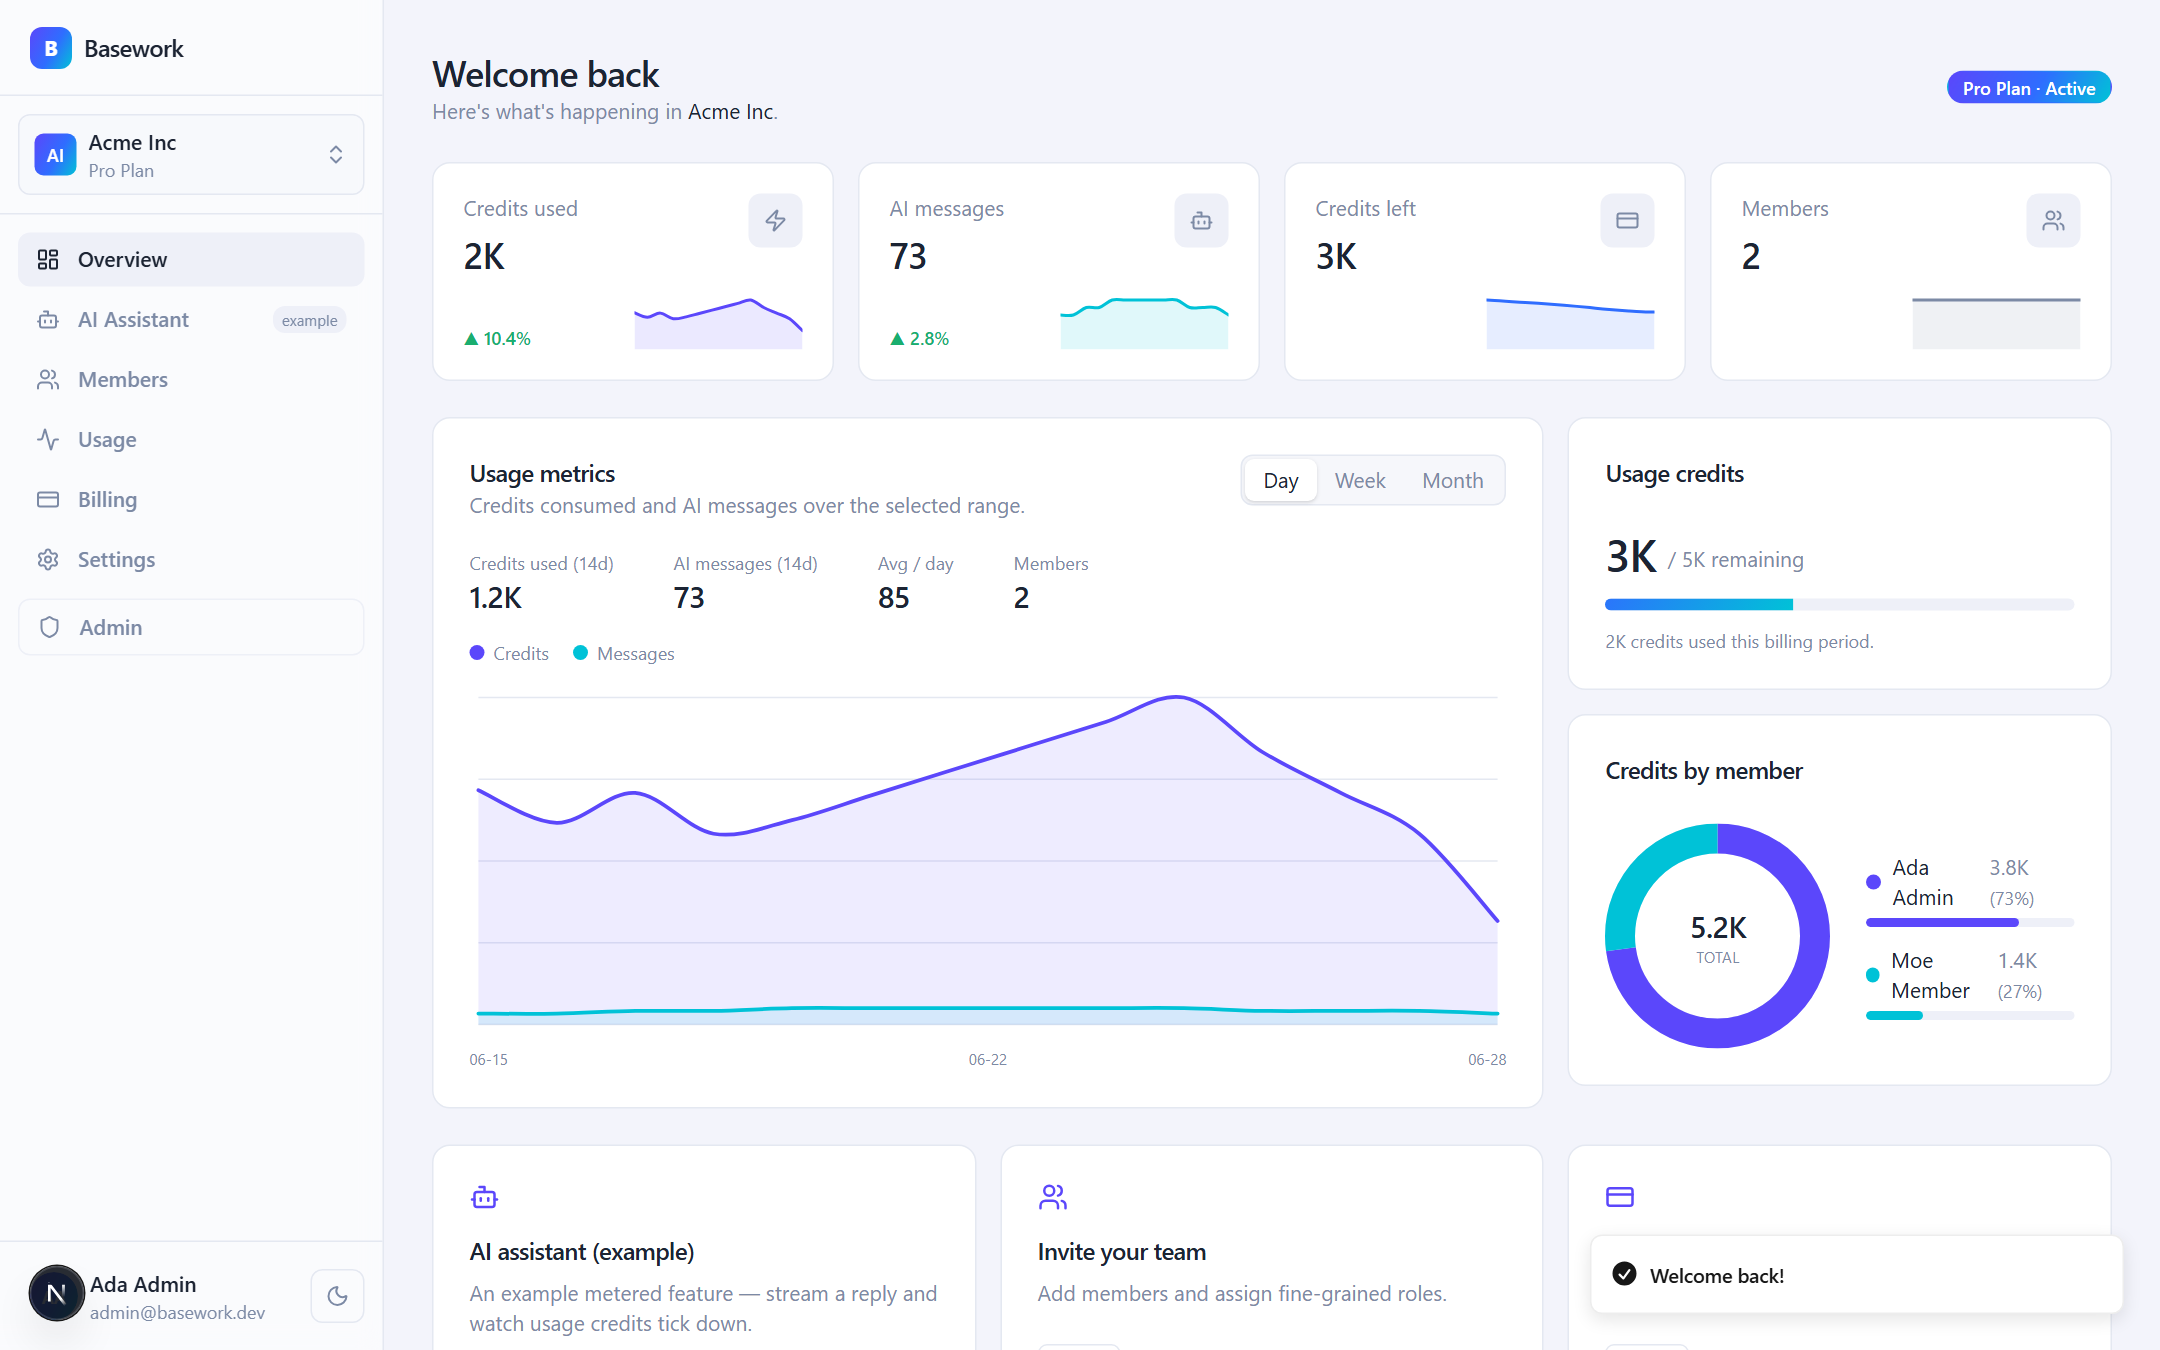Click the Credits used sparkline chart

tap(718, 323)
